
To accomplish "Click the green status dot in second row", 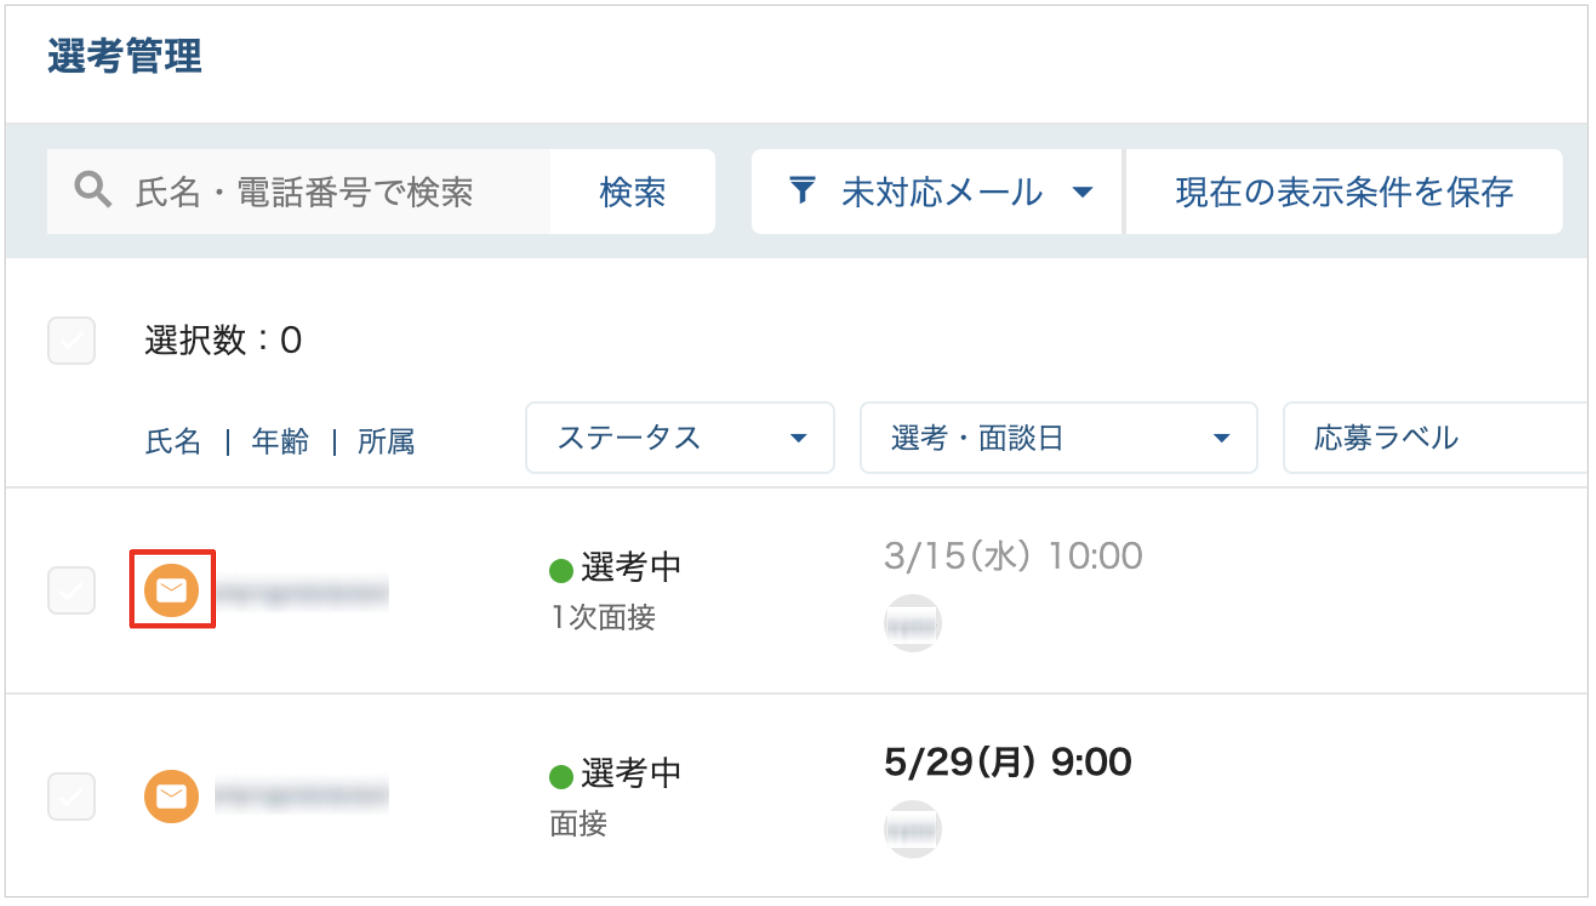I will pyautogui.click(x=561, y=777).
